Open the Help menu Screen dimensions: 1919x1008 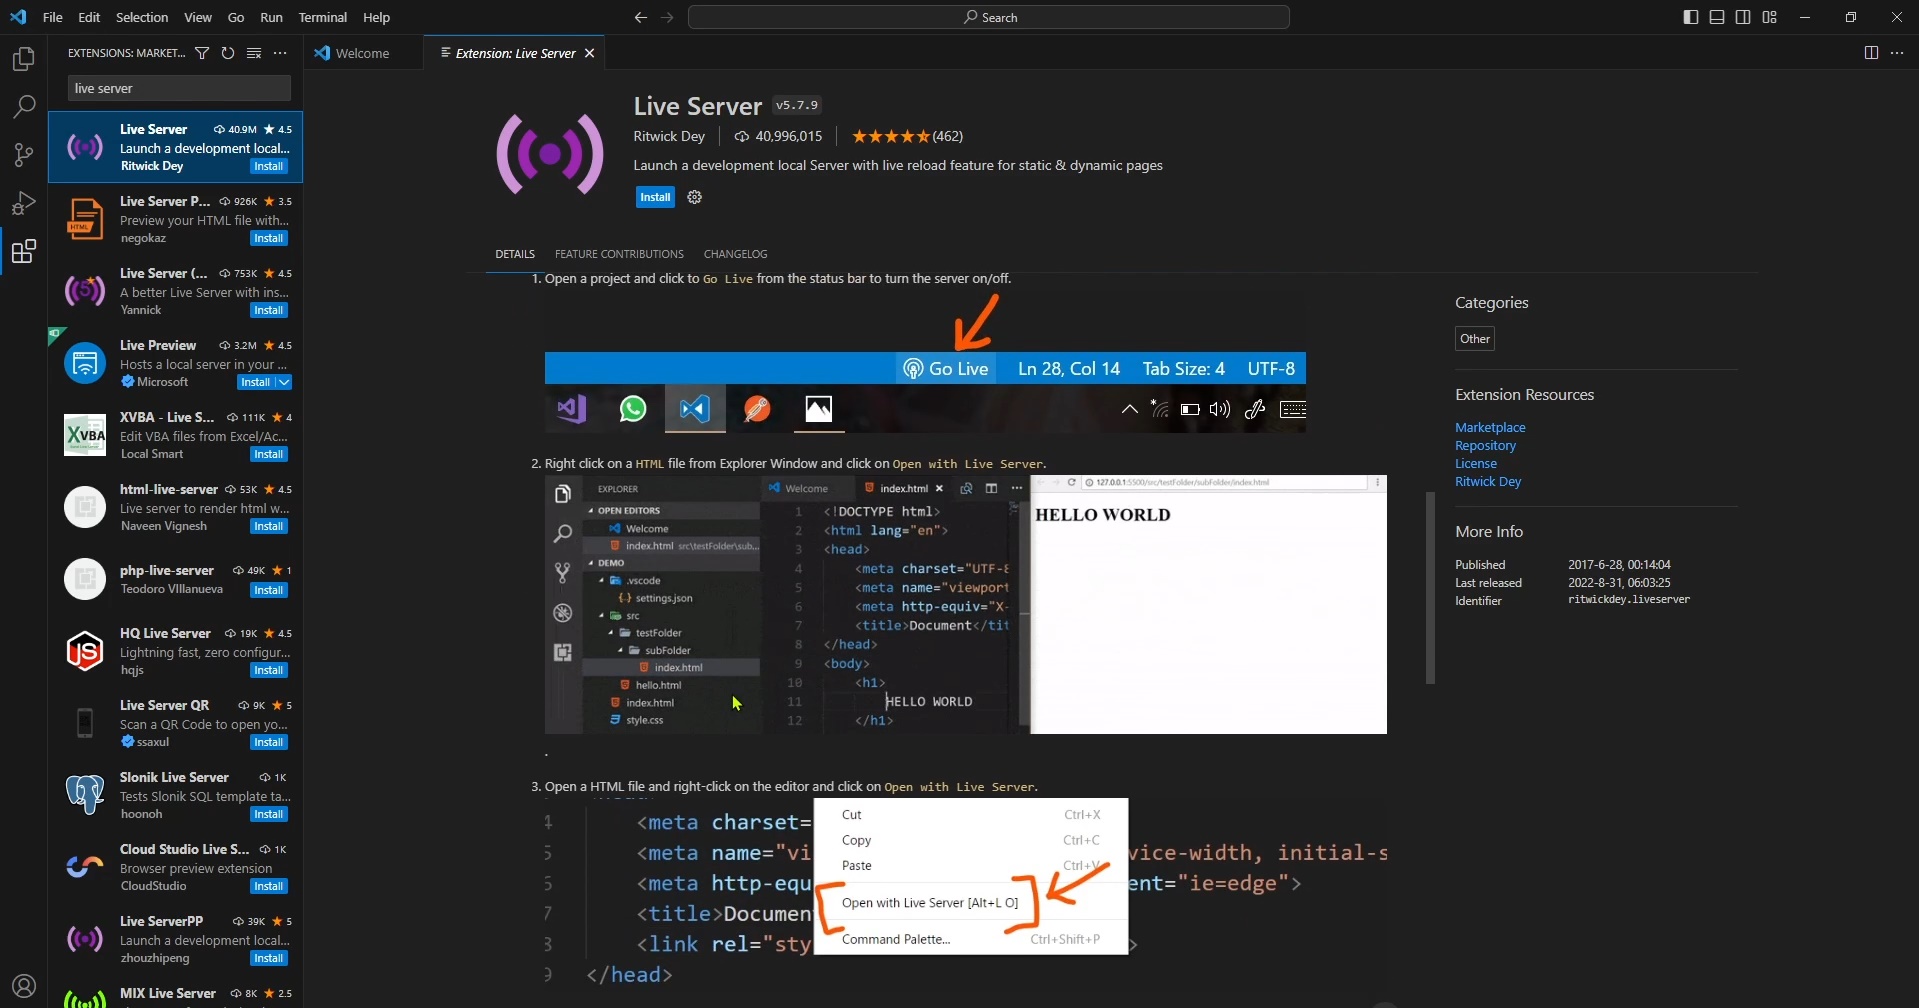pos(377,17)
